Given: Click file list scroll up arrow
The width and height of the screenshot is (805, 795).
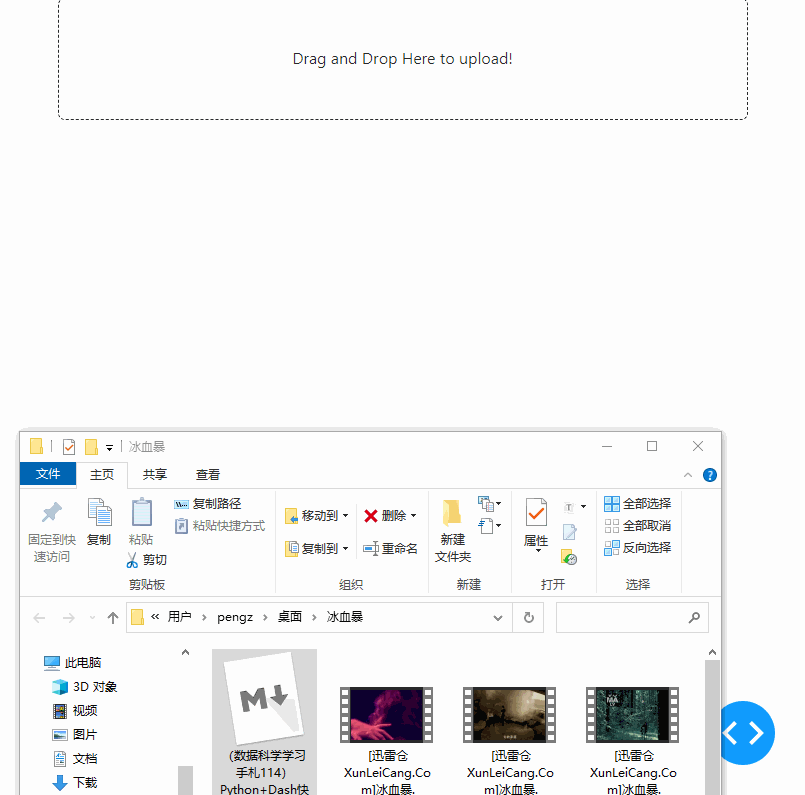Looking at the screenshot, I should [x=712, y=652].
